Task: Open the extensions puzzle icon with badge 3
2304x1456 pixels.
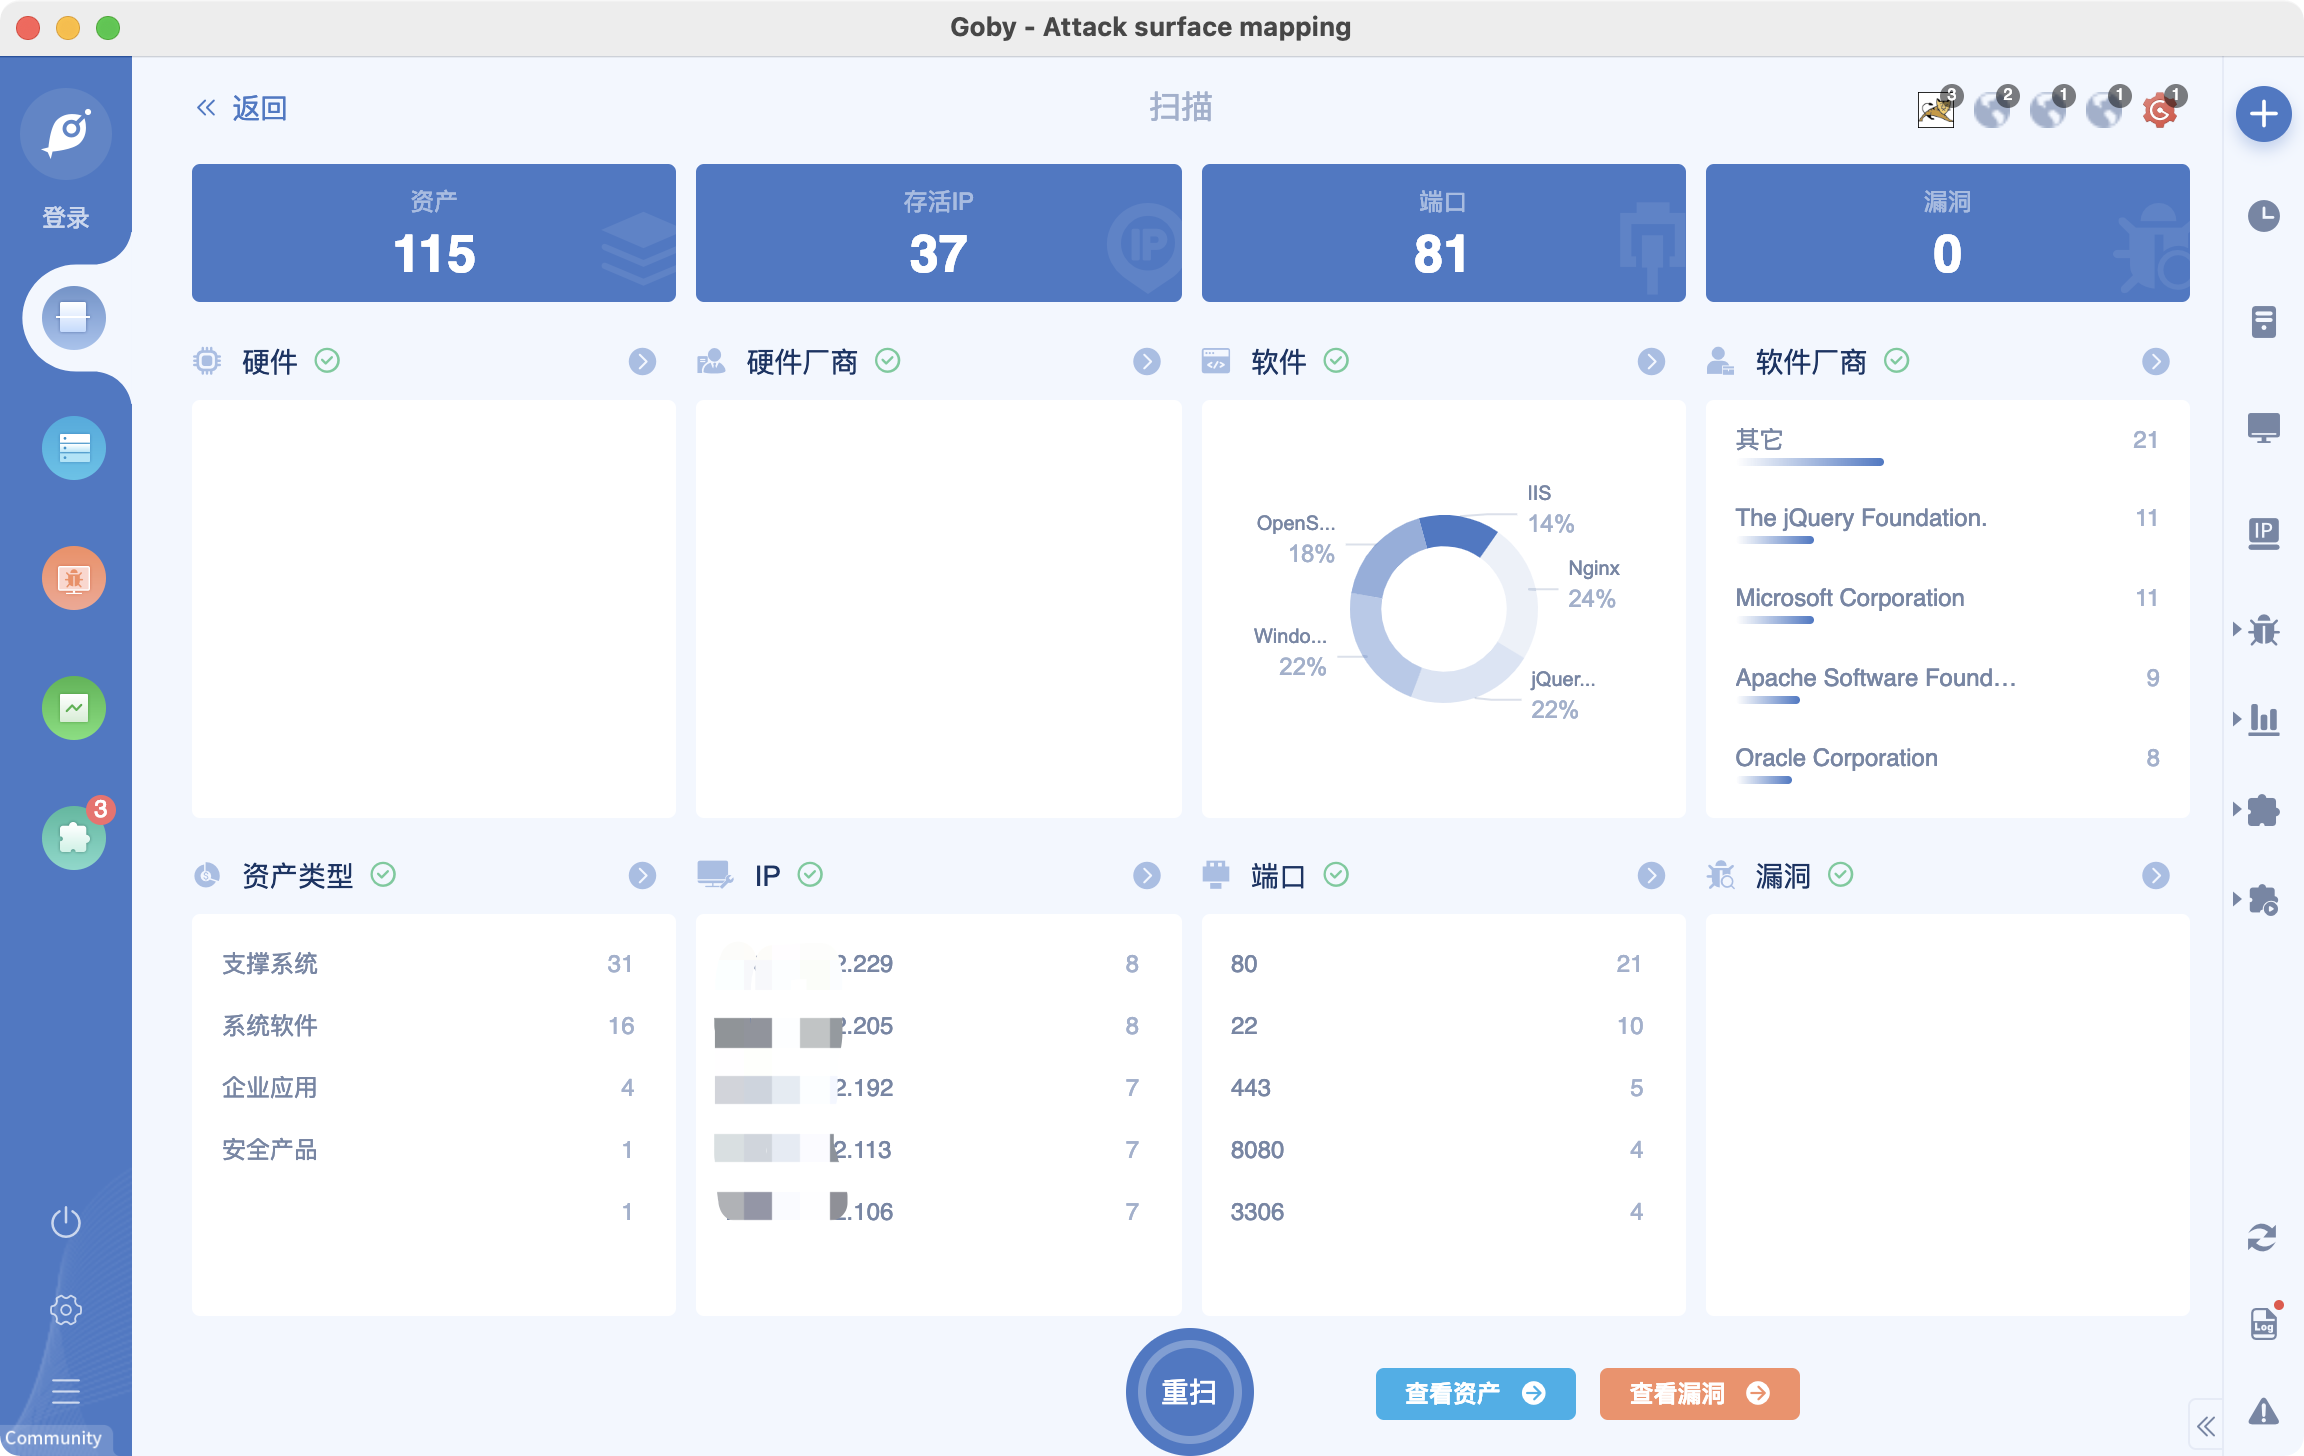Action: [x=74, y=838]
